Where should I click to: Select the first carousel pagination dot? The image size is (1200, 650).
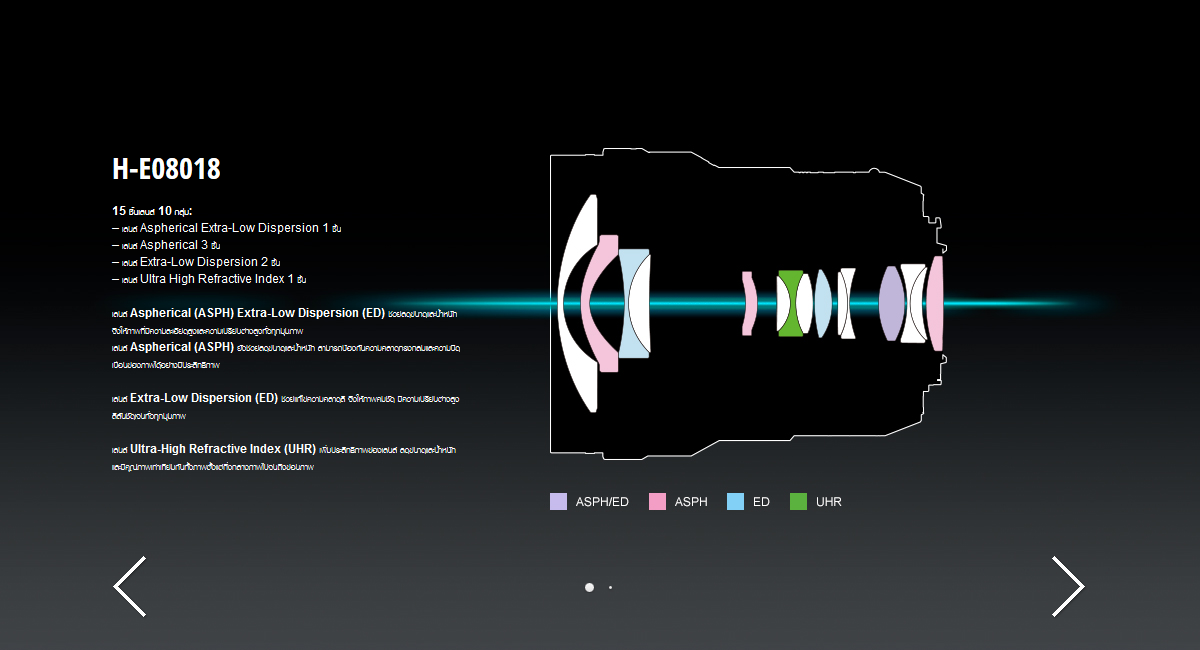589,587
